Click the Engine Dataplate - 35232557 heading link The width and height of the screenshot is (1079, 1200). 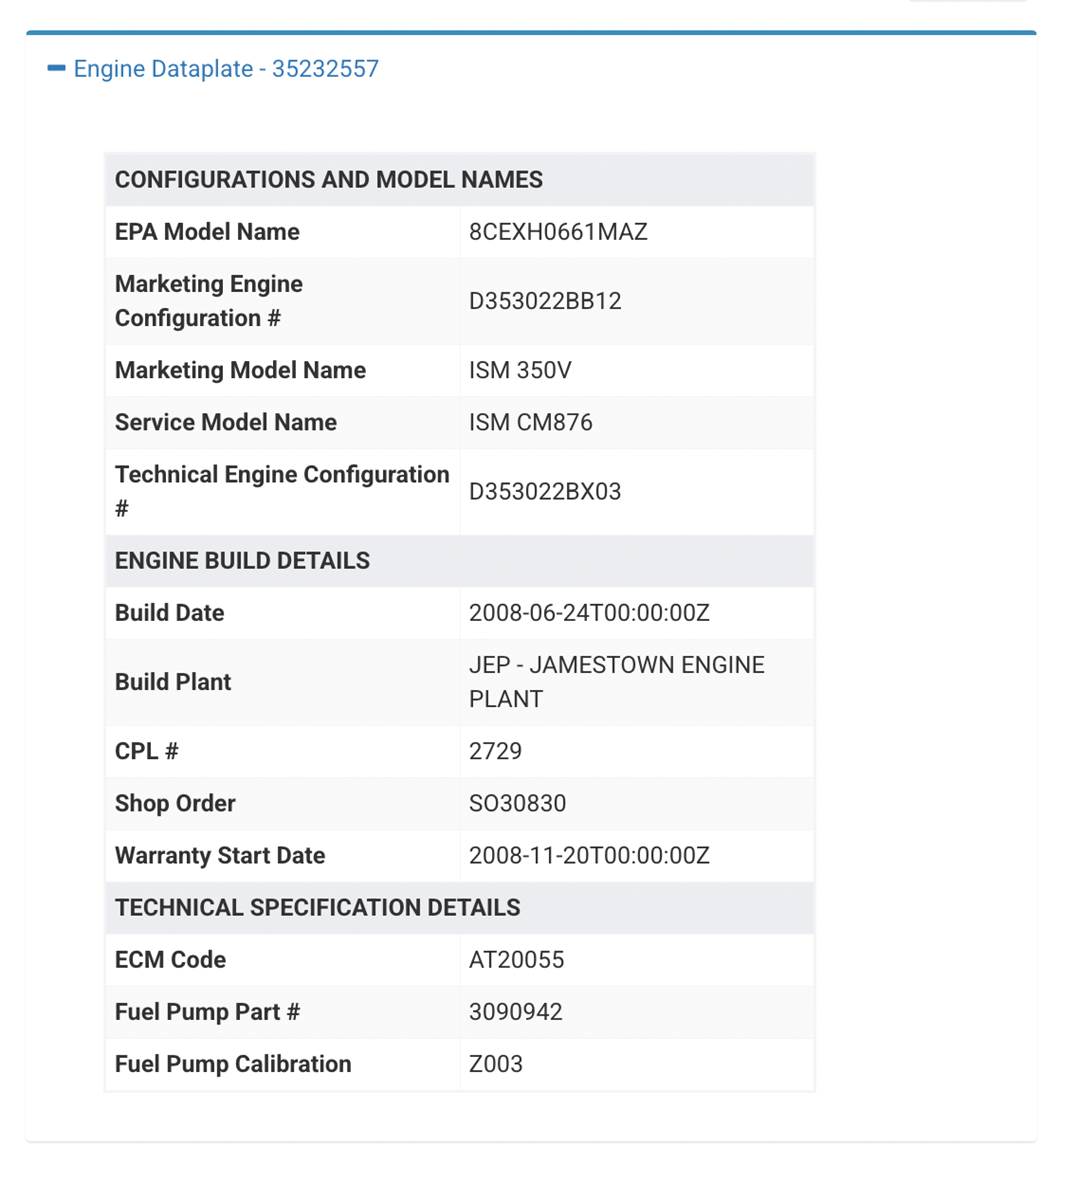[226, 69]
